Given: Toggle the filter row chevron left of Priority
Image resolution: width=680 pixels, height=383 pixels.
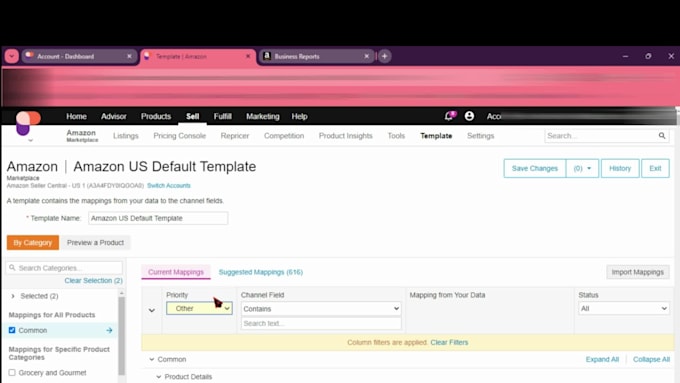Looking at the screenshot, I should (152, 311).
